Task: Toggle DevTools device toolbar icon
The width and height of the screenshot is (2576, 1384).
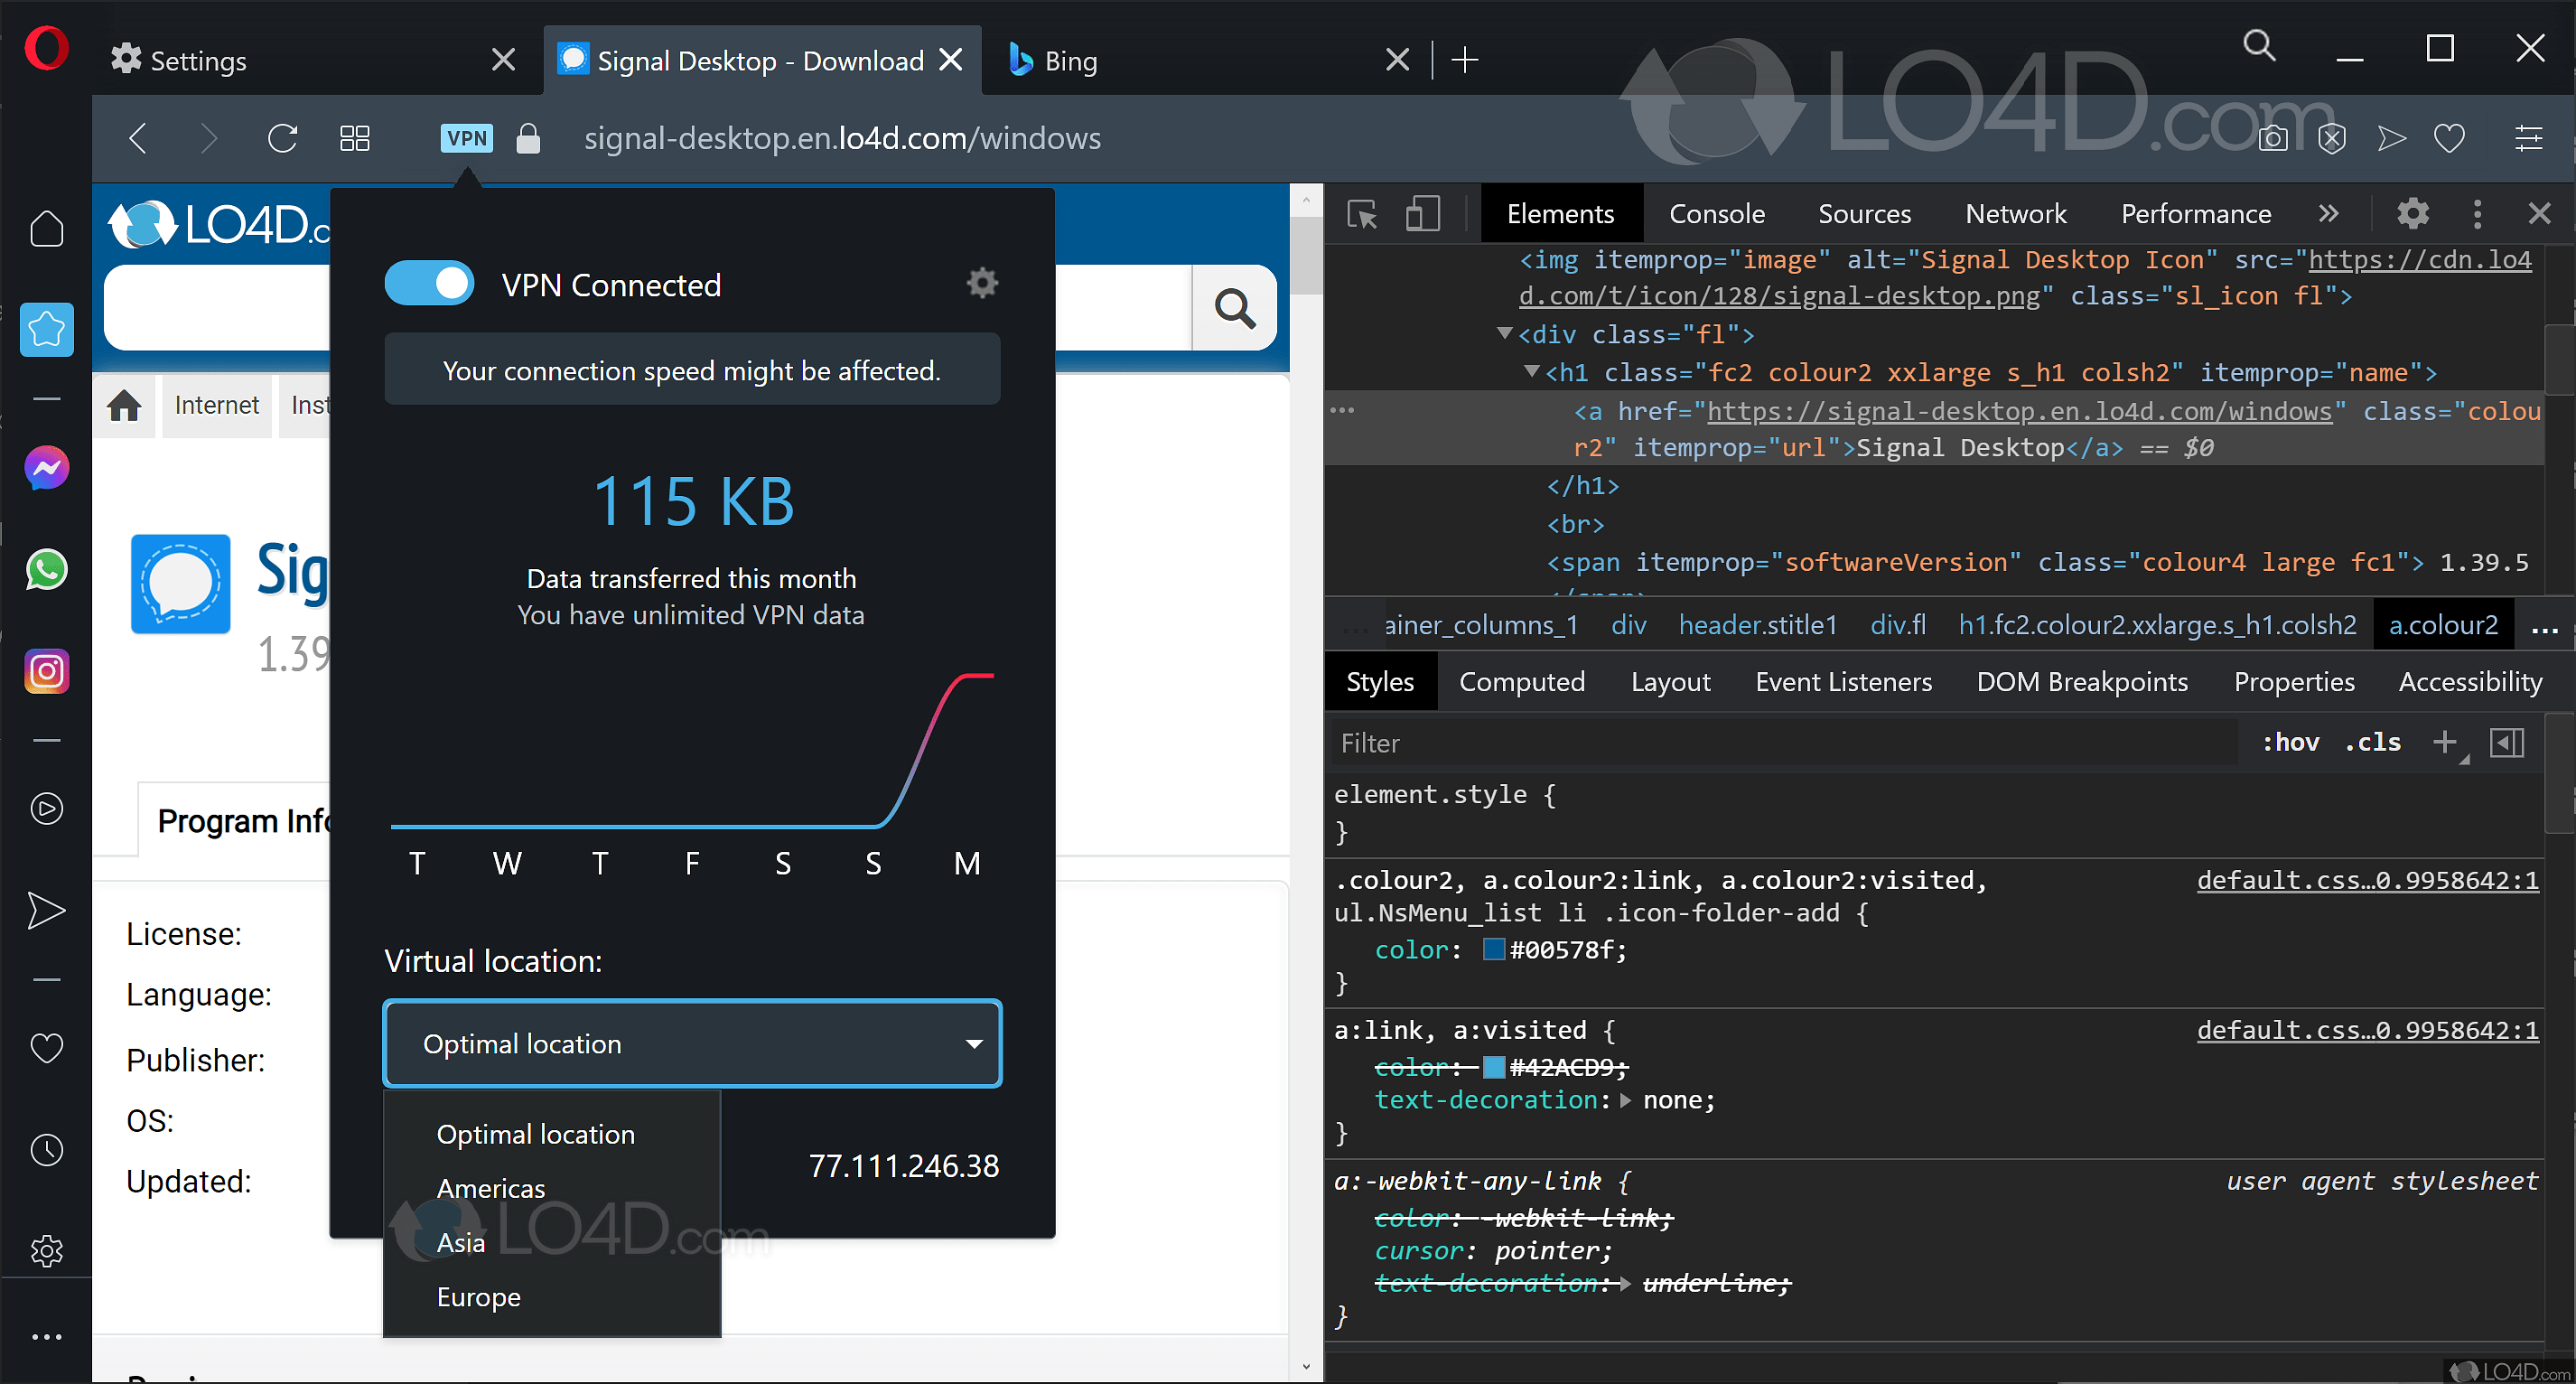Action: coord(1422,214)
